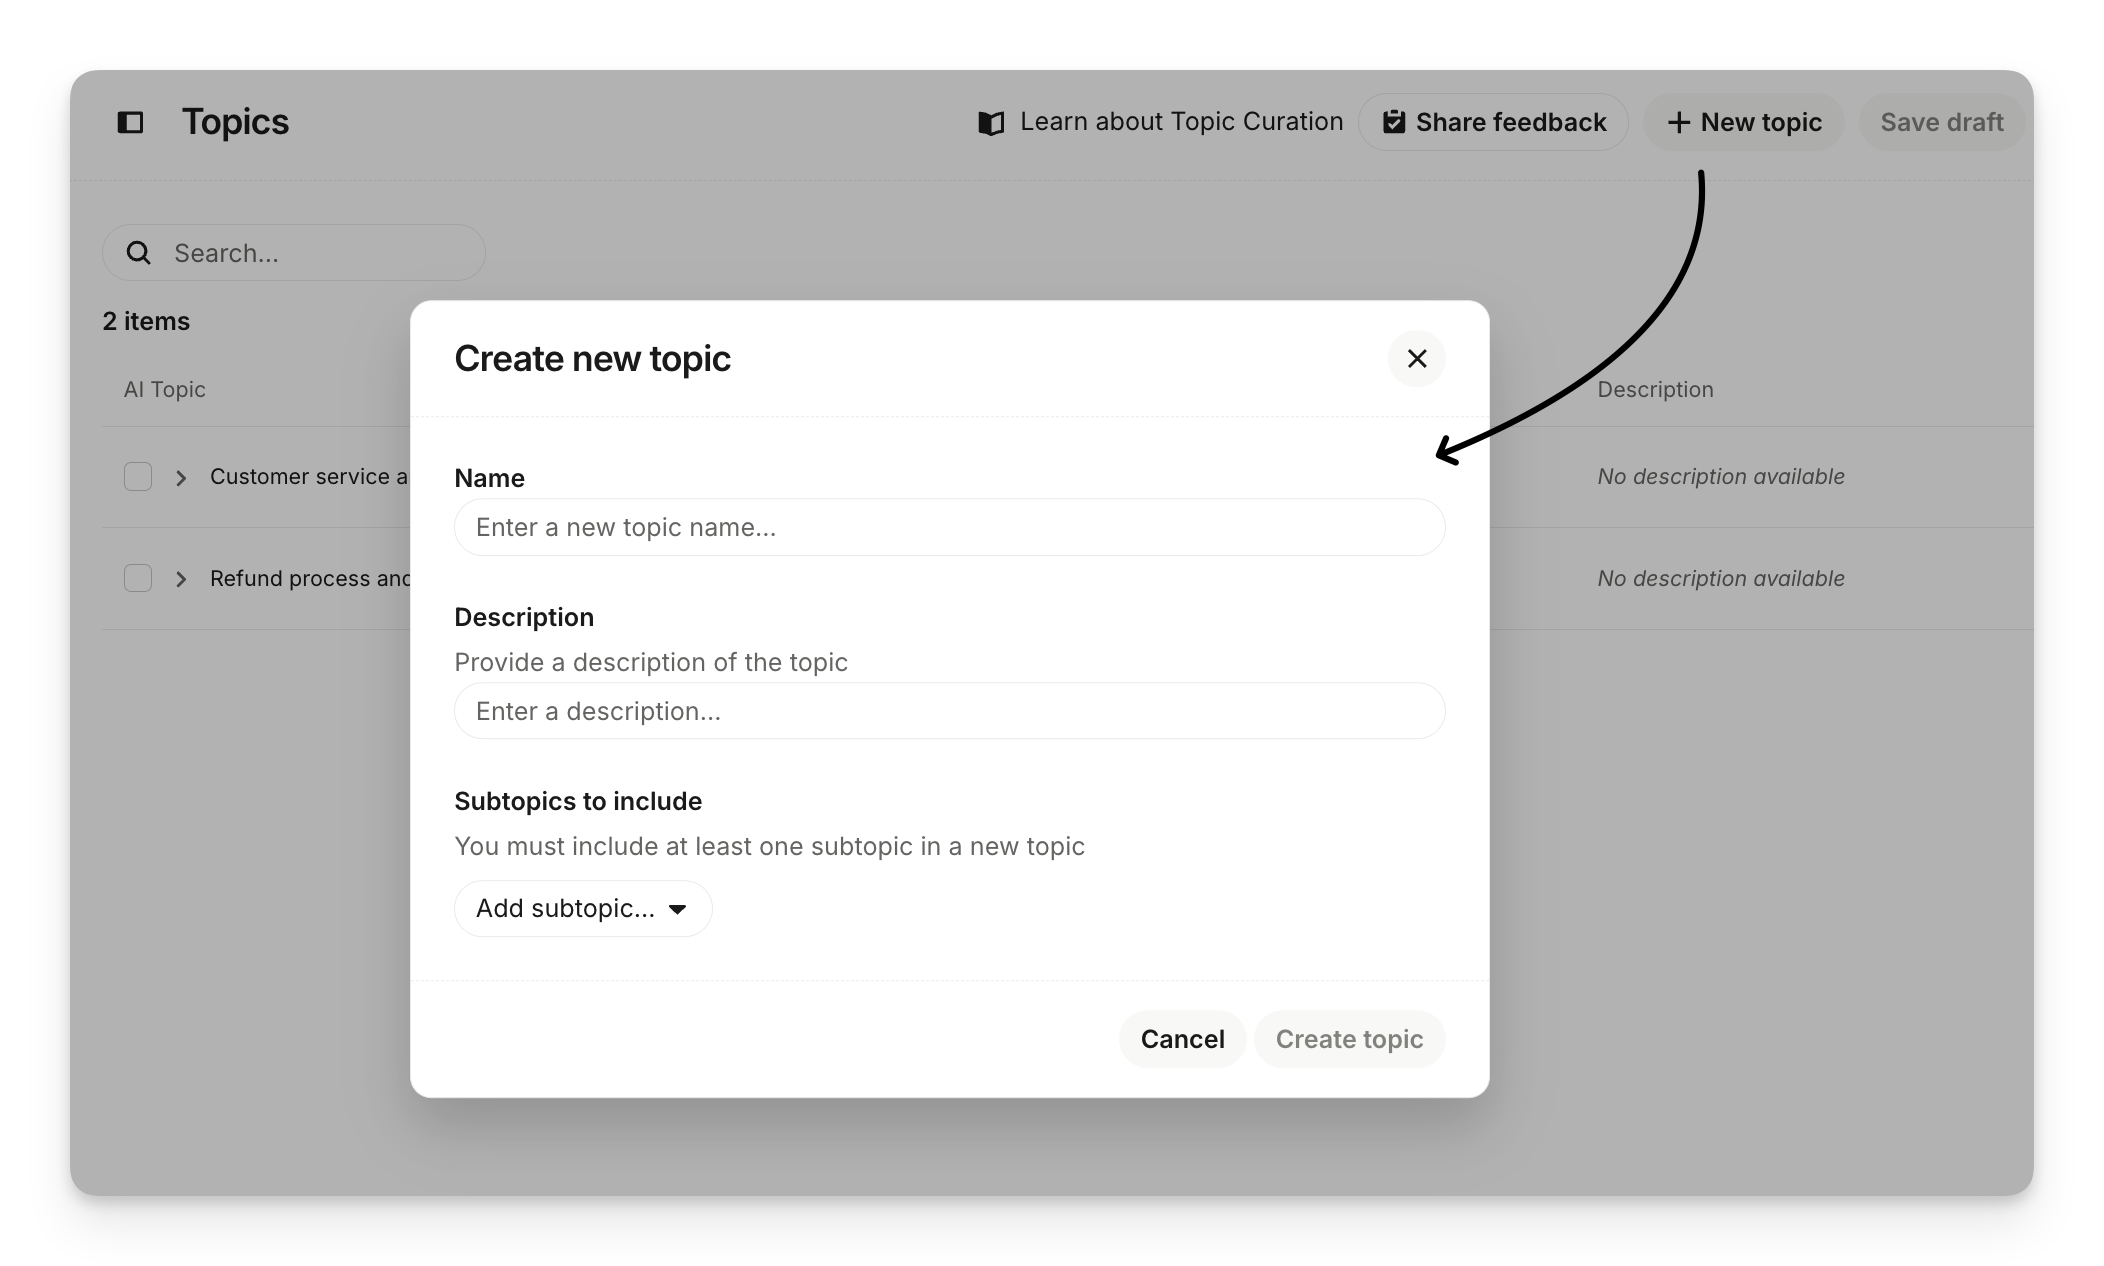Click the Description column header
Image resolution: width=2104 pixels, height=1266 pixels.
click(x=1655, y=389)
